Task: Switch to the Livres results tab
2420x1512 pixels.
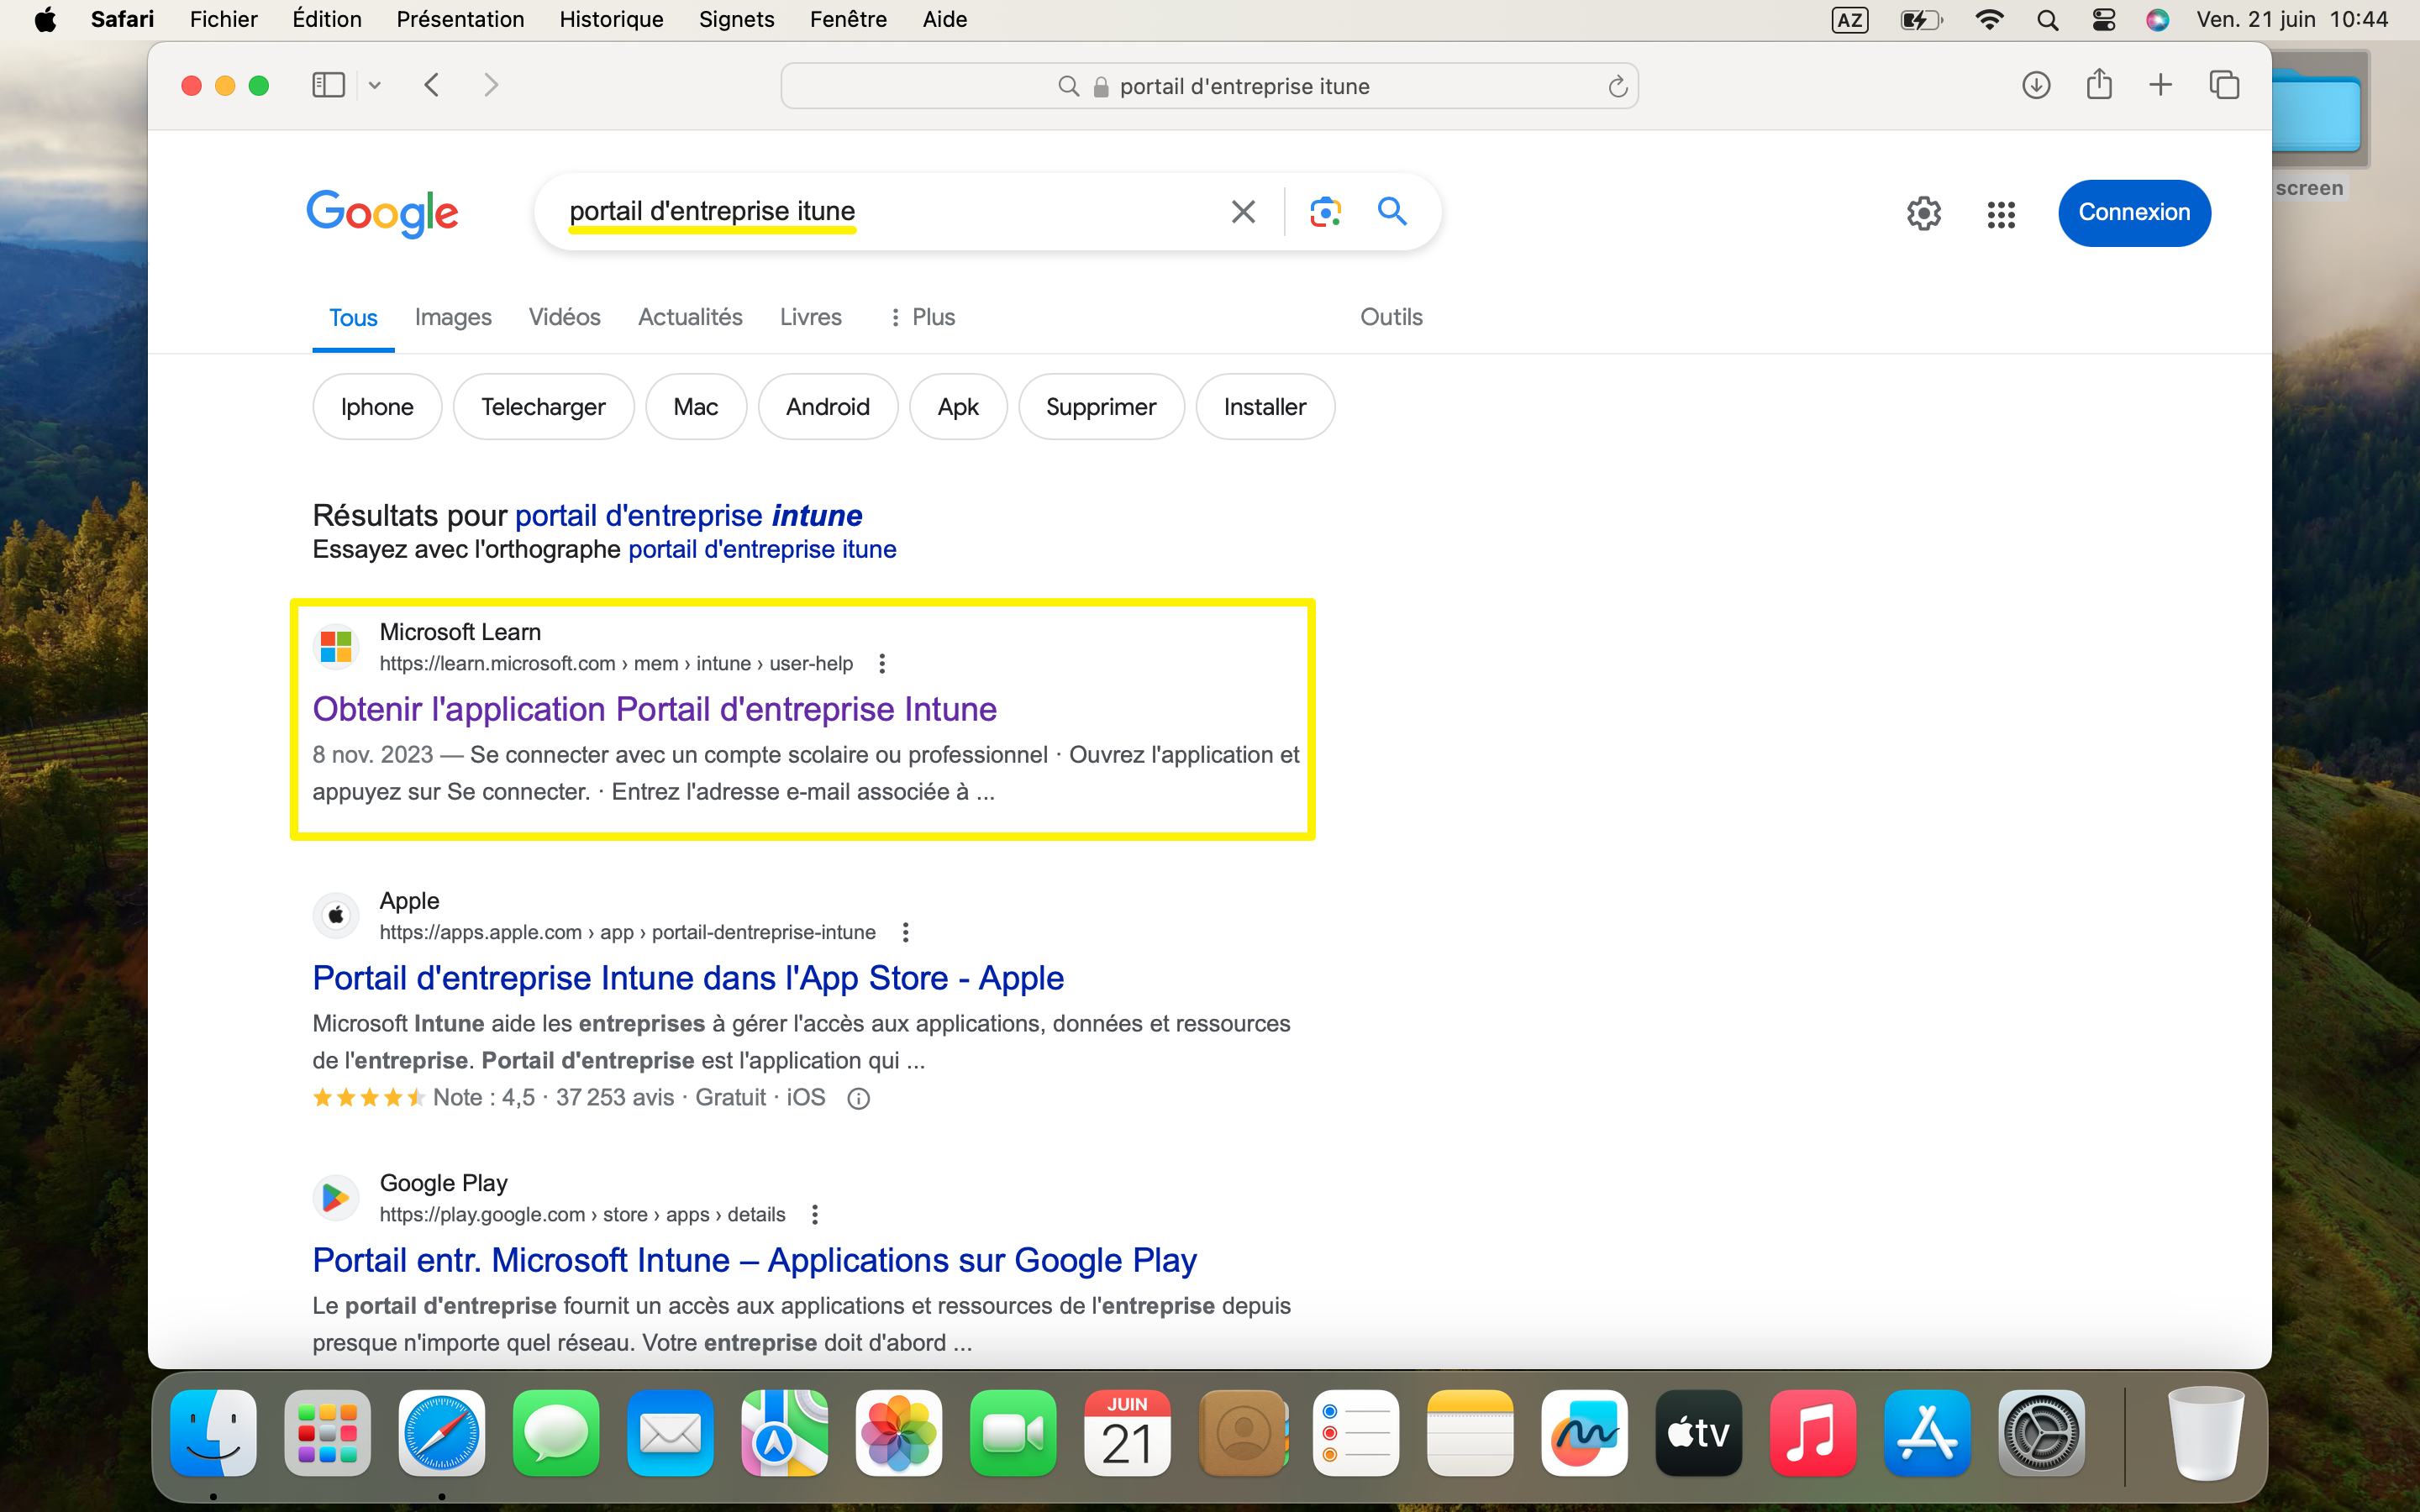Action: click(x=810, y=317)
